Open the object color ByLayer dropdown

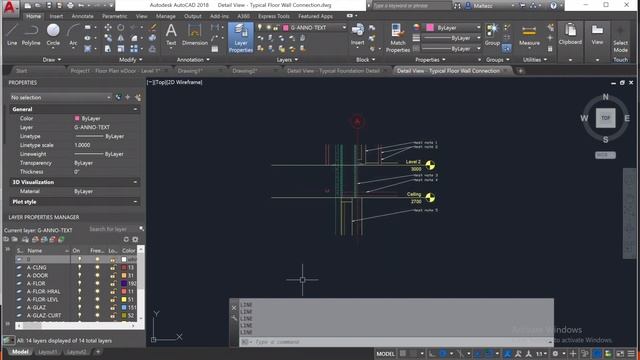pos(453,28)
